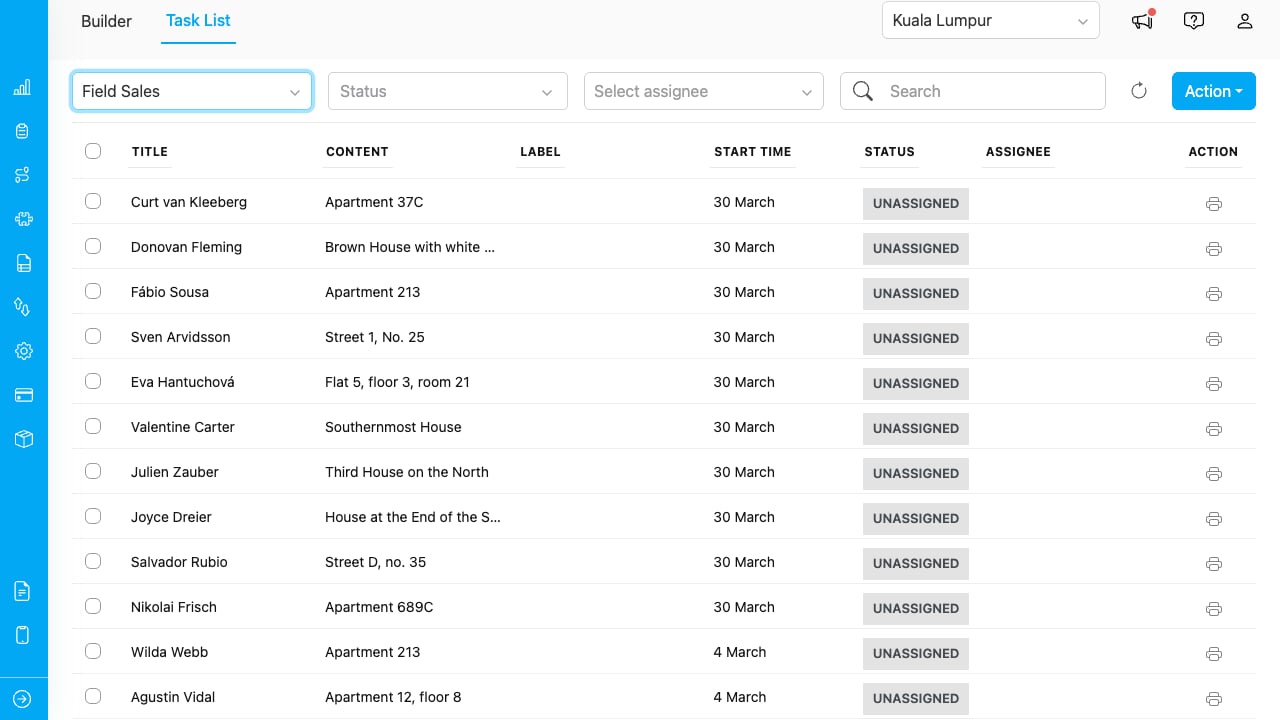Sort by START TIME column header
This screenshot has height=720, width=1280.
(x=753, y=152)
